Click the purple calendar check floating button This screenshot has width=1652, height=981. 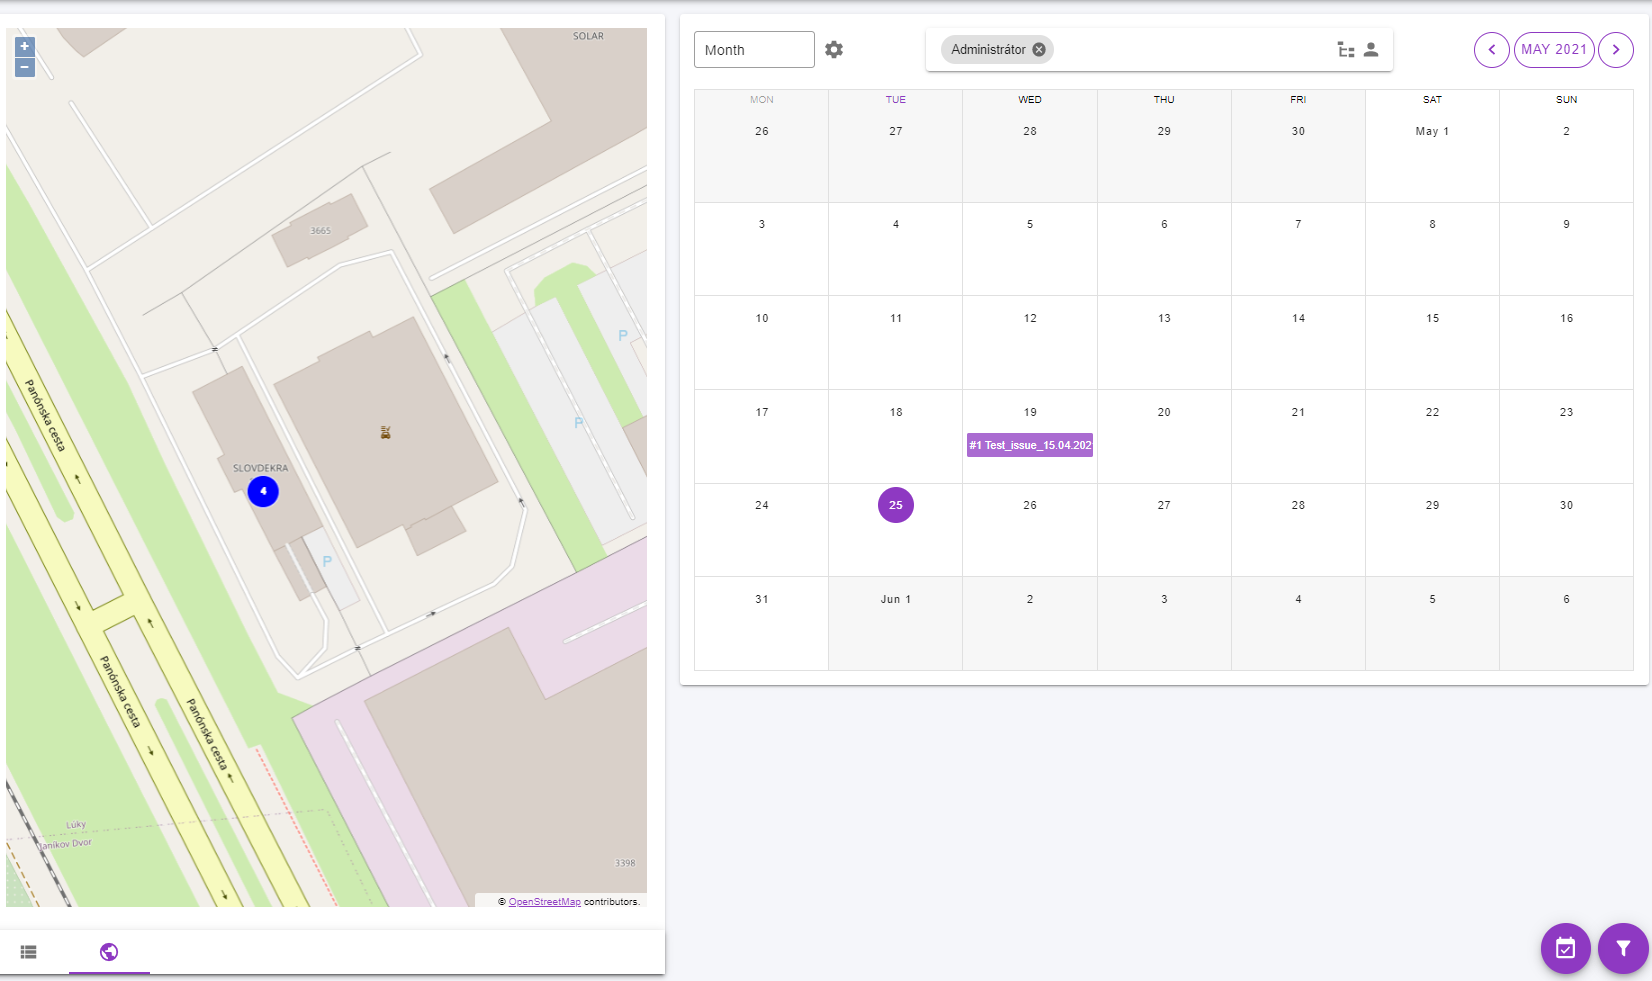click(x=1565, y=948)
